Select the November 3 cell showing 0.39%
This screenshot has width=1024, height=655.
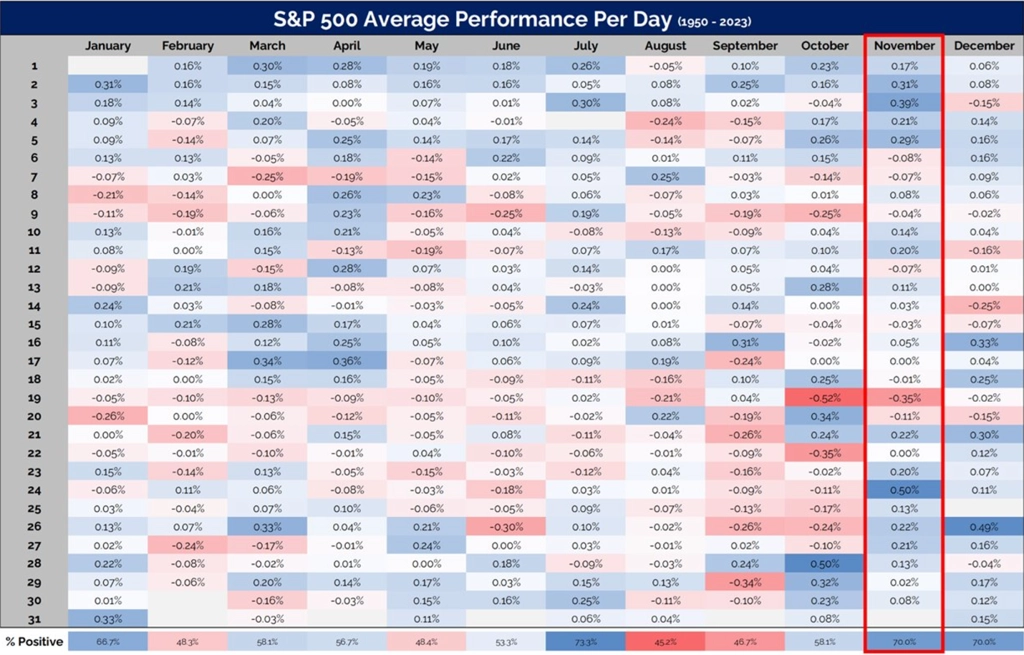click(904, 103)
